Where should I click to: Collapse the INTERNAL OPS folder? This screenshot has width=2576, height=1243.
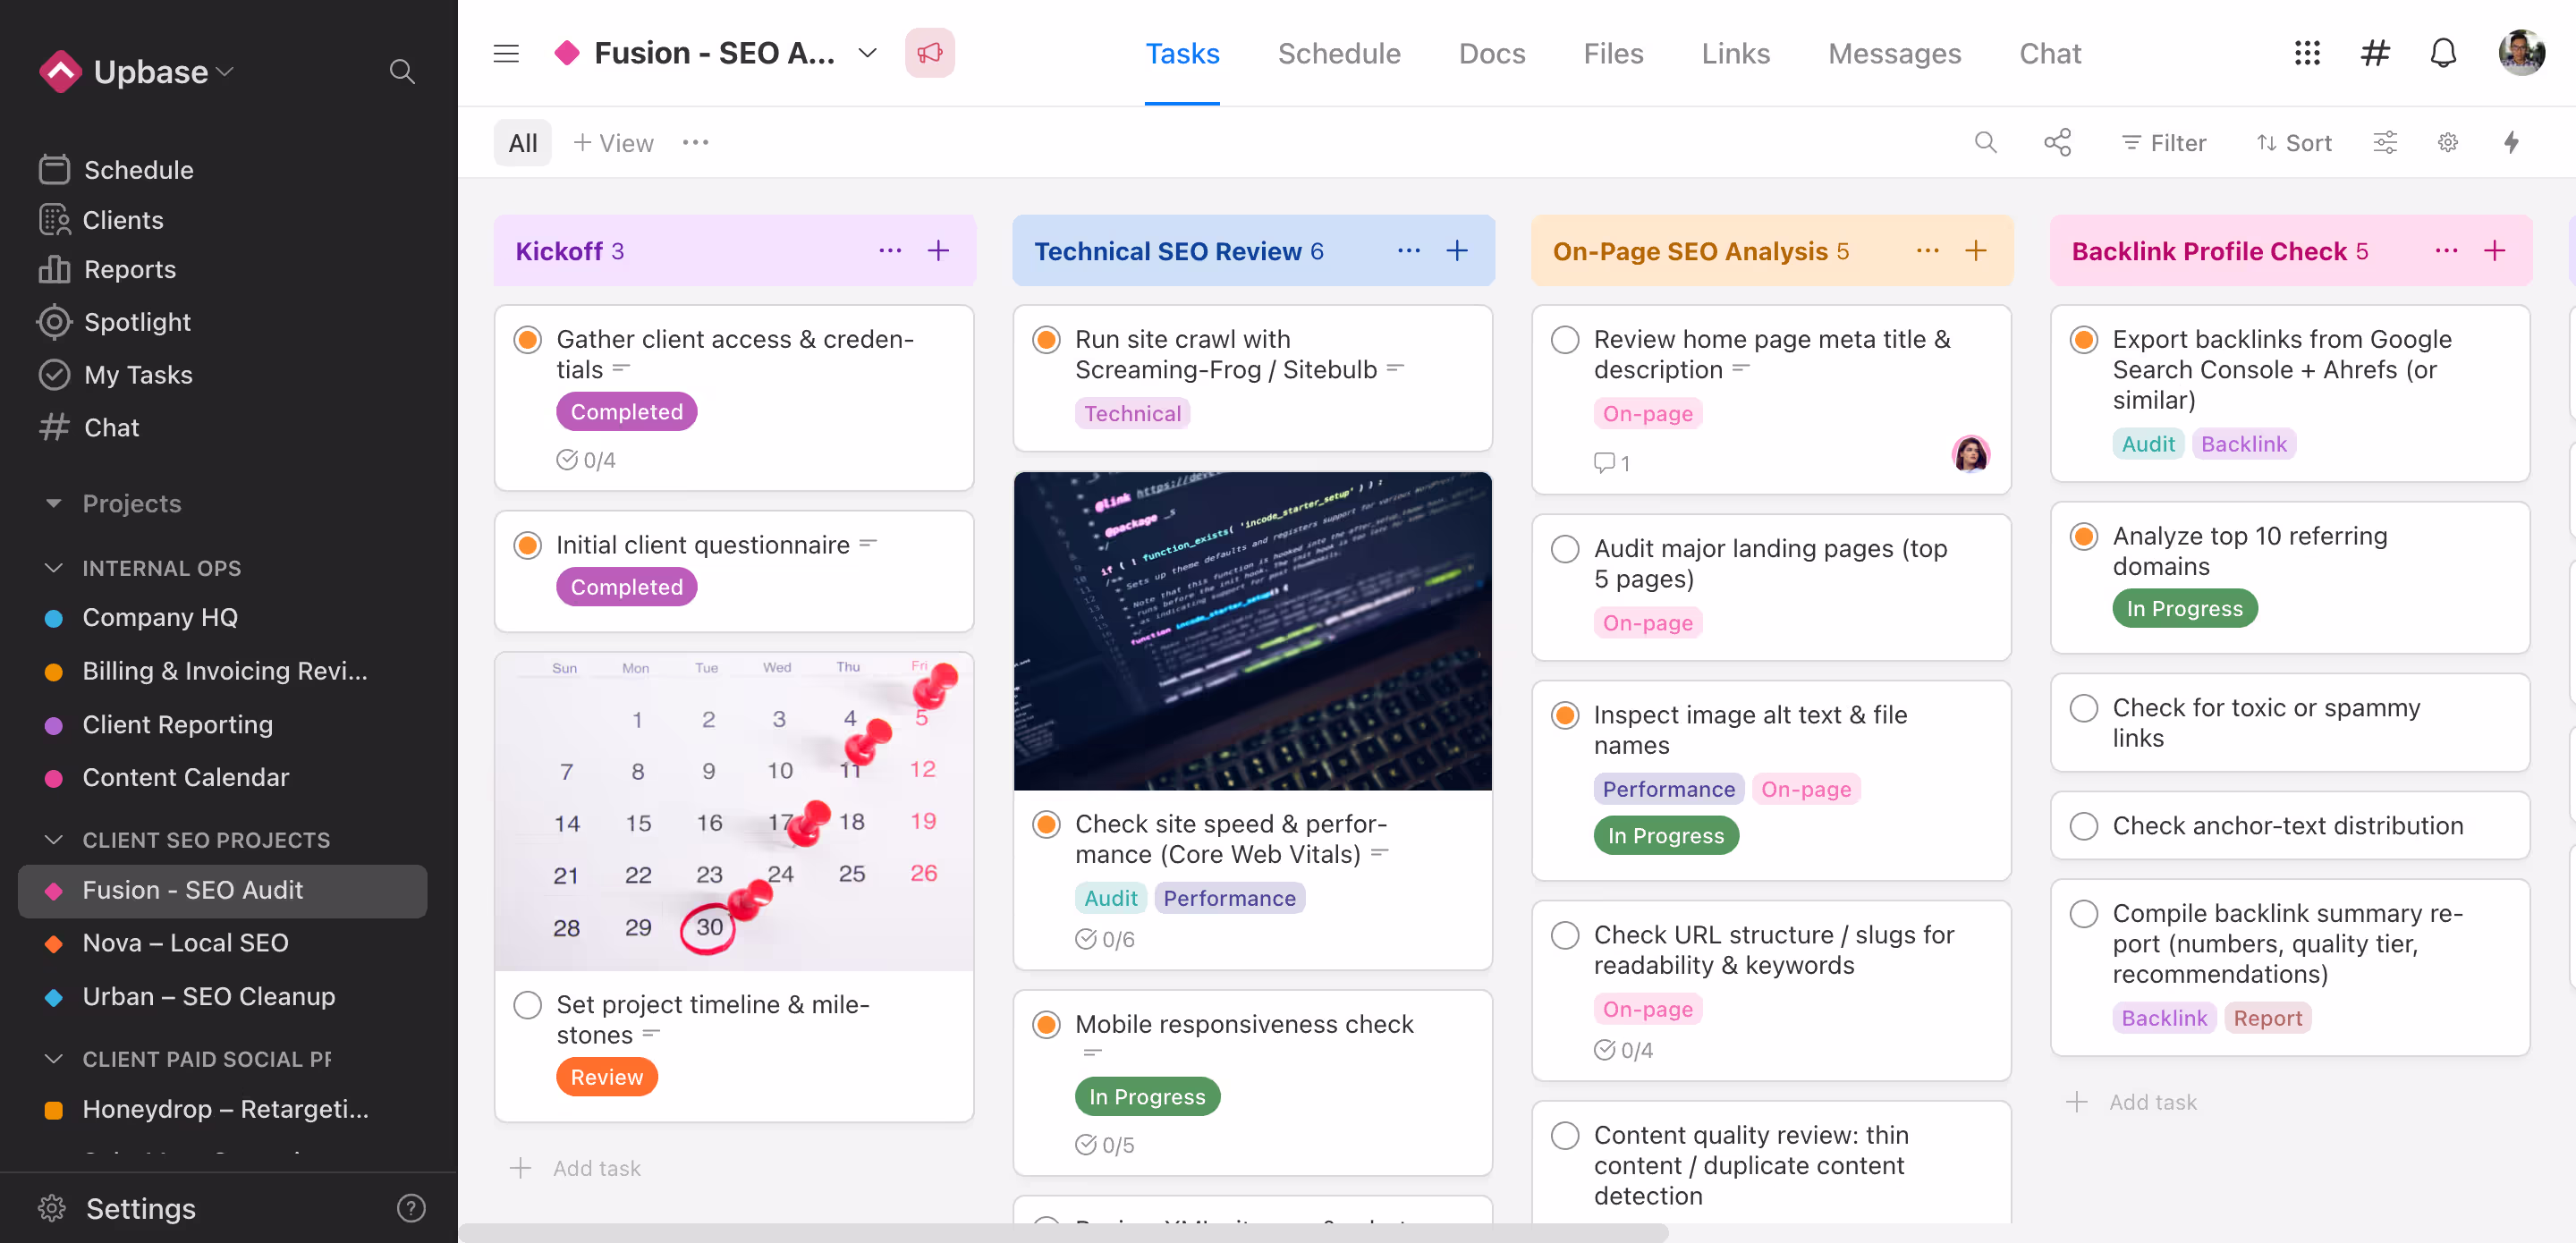(54, 568)
